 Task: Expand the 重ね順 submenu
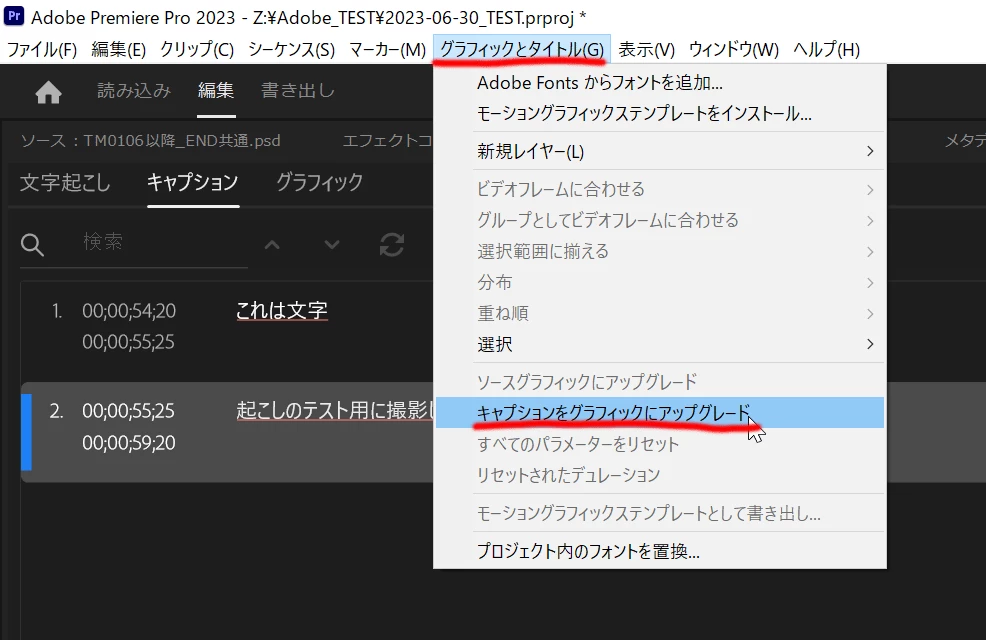660,313
